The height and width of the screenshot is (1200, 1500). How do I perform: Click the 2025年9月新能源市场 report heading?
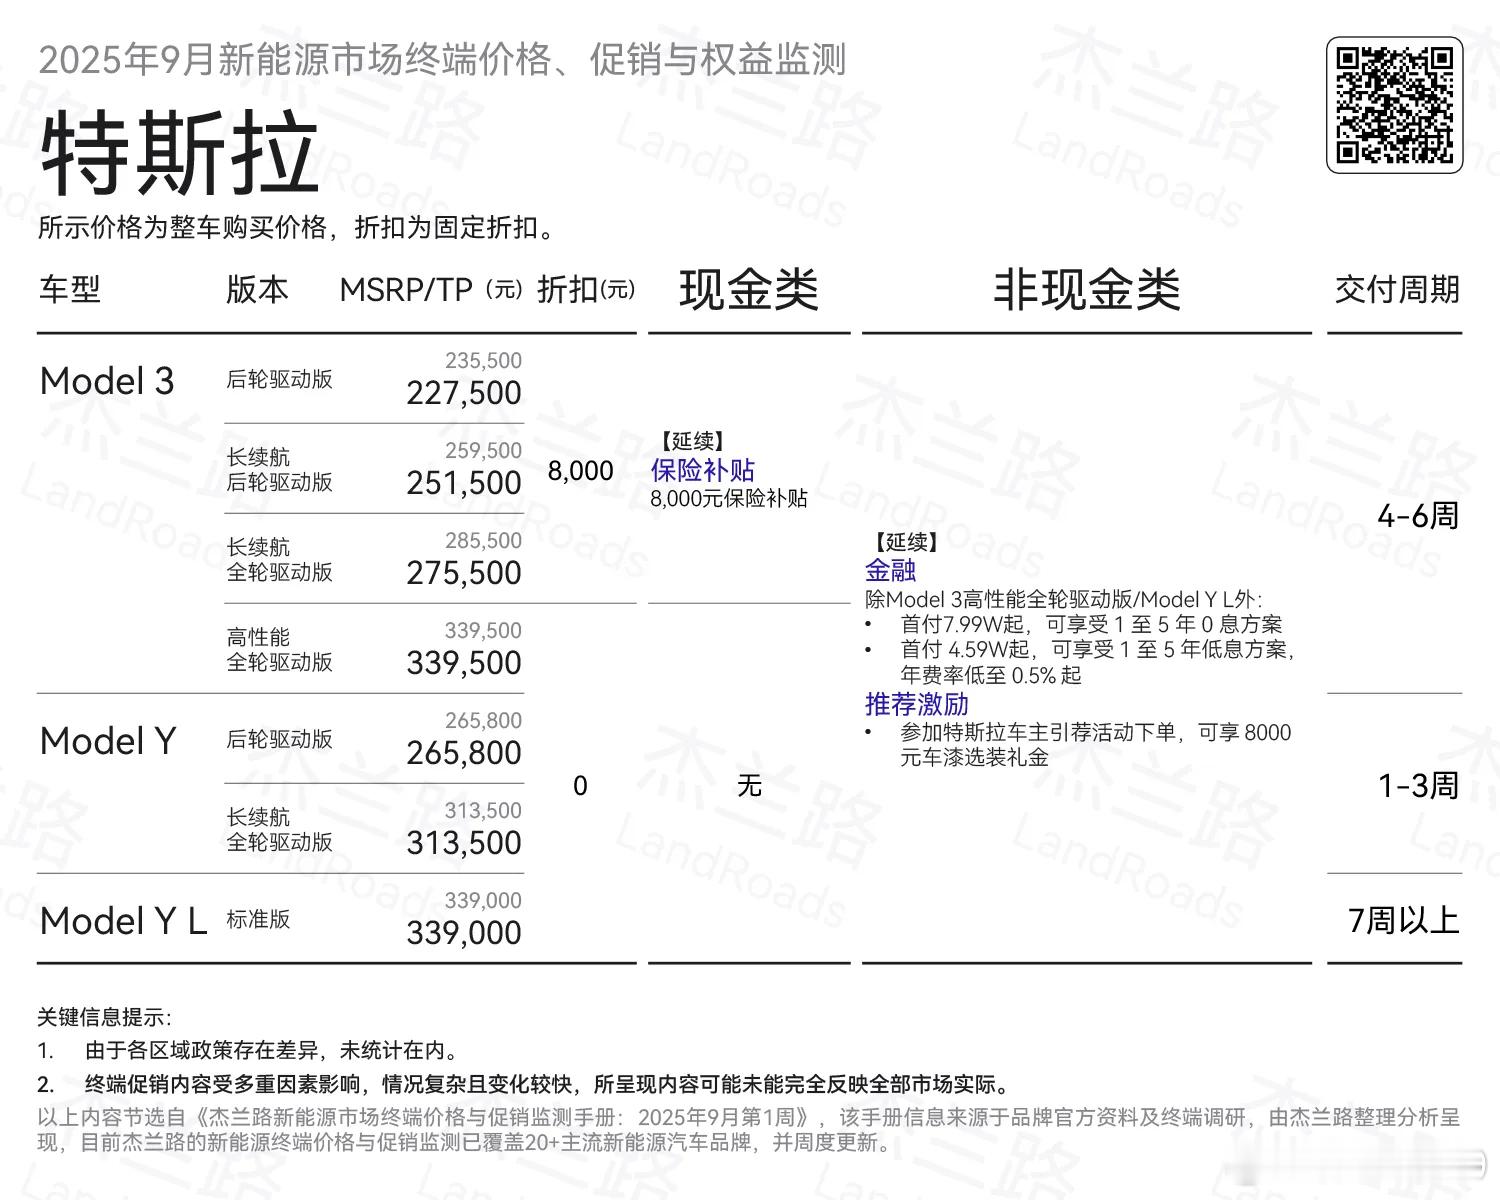(x=442, y=60)
